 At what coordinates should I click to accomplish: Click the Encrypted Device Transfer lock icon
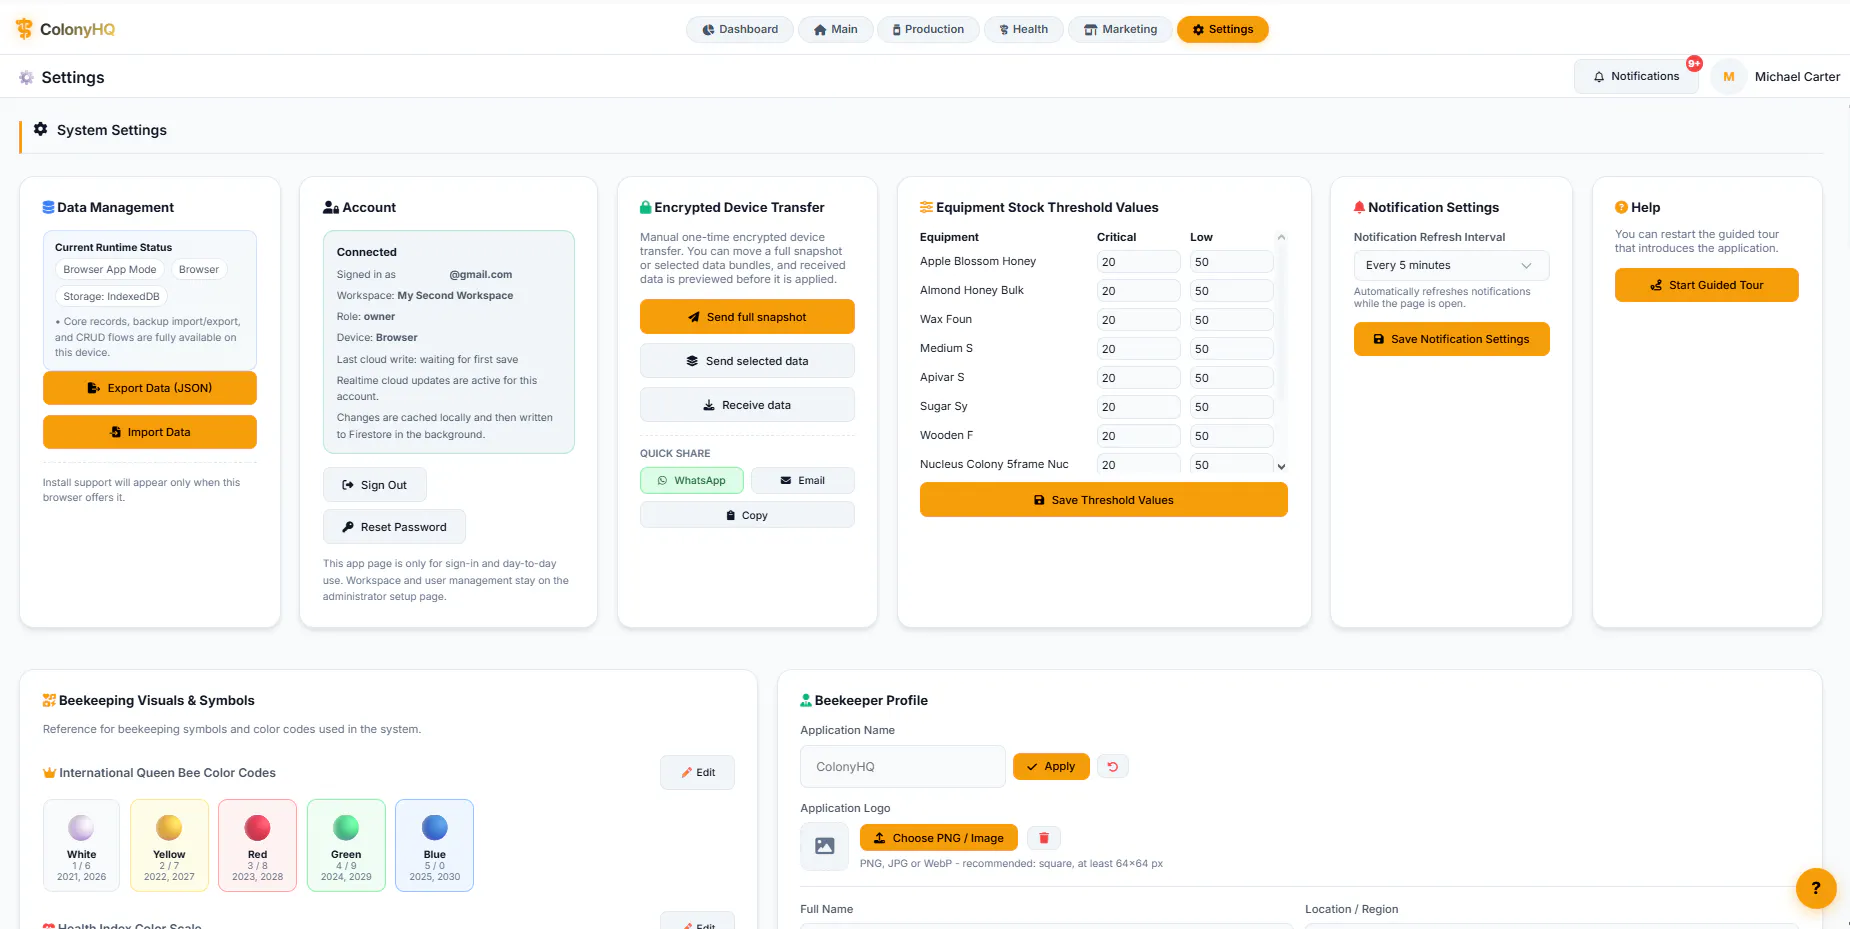(646, 207)
